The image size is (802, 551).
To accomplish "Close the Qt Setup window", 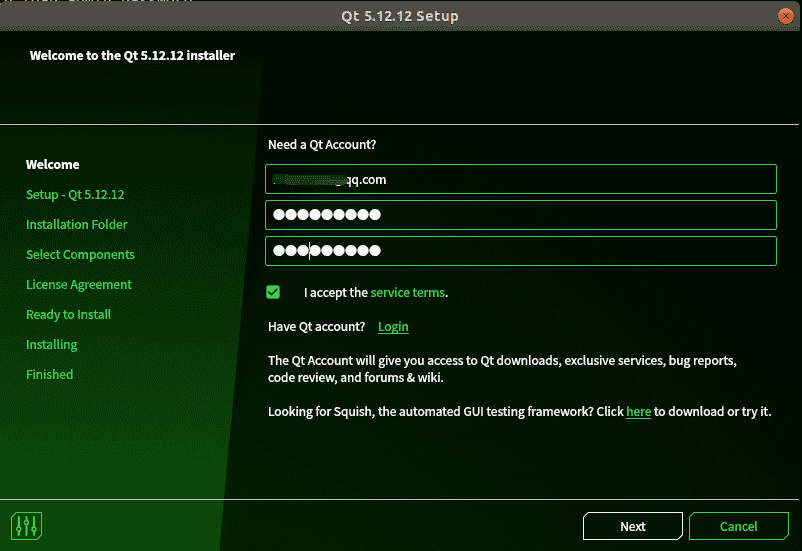I will 786,16.
